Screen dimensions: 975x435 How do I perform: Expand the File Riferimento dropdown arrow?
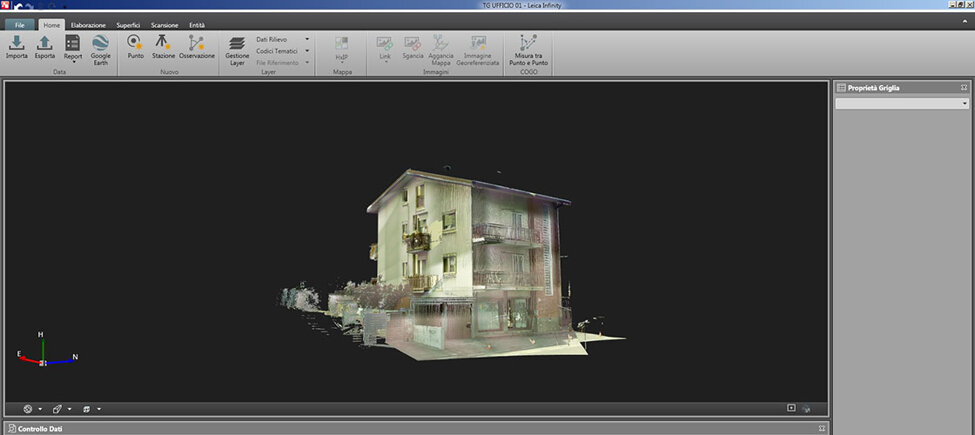(307, 63)
